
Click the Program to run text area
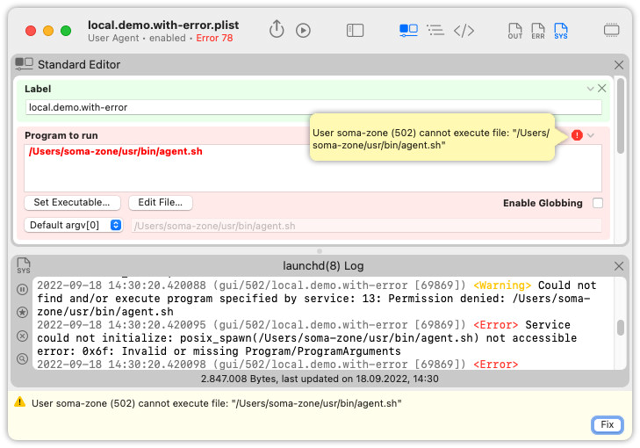tap(313, 168)
